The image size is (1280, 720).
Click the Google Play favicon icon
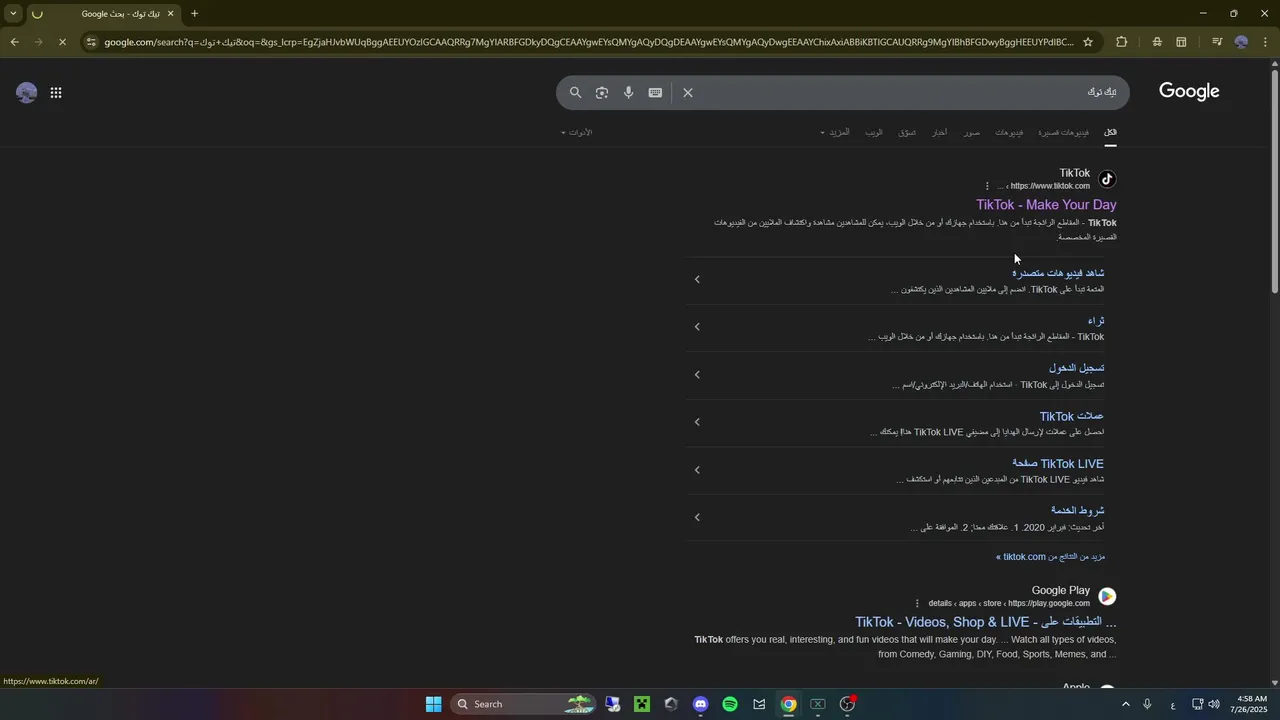(x=1107, y=596)
